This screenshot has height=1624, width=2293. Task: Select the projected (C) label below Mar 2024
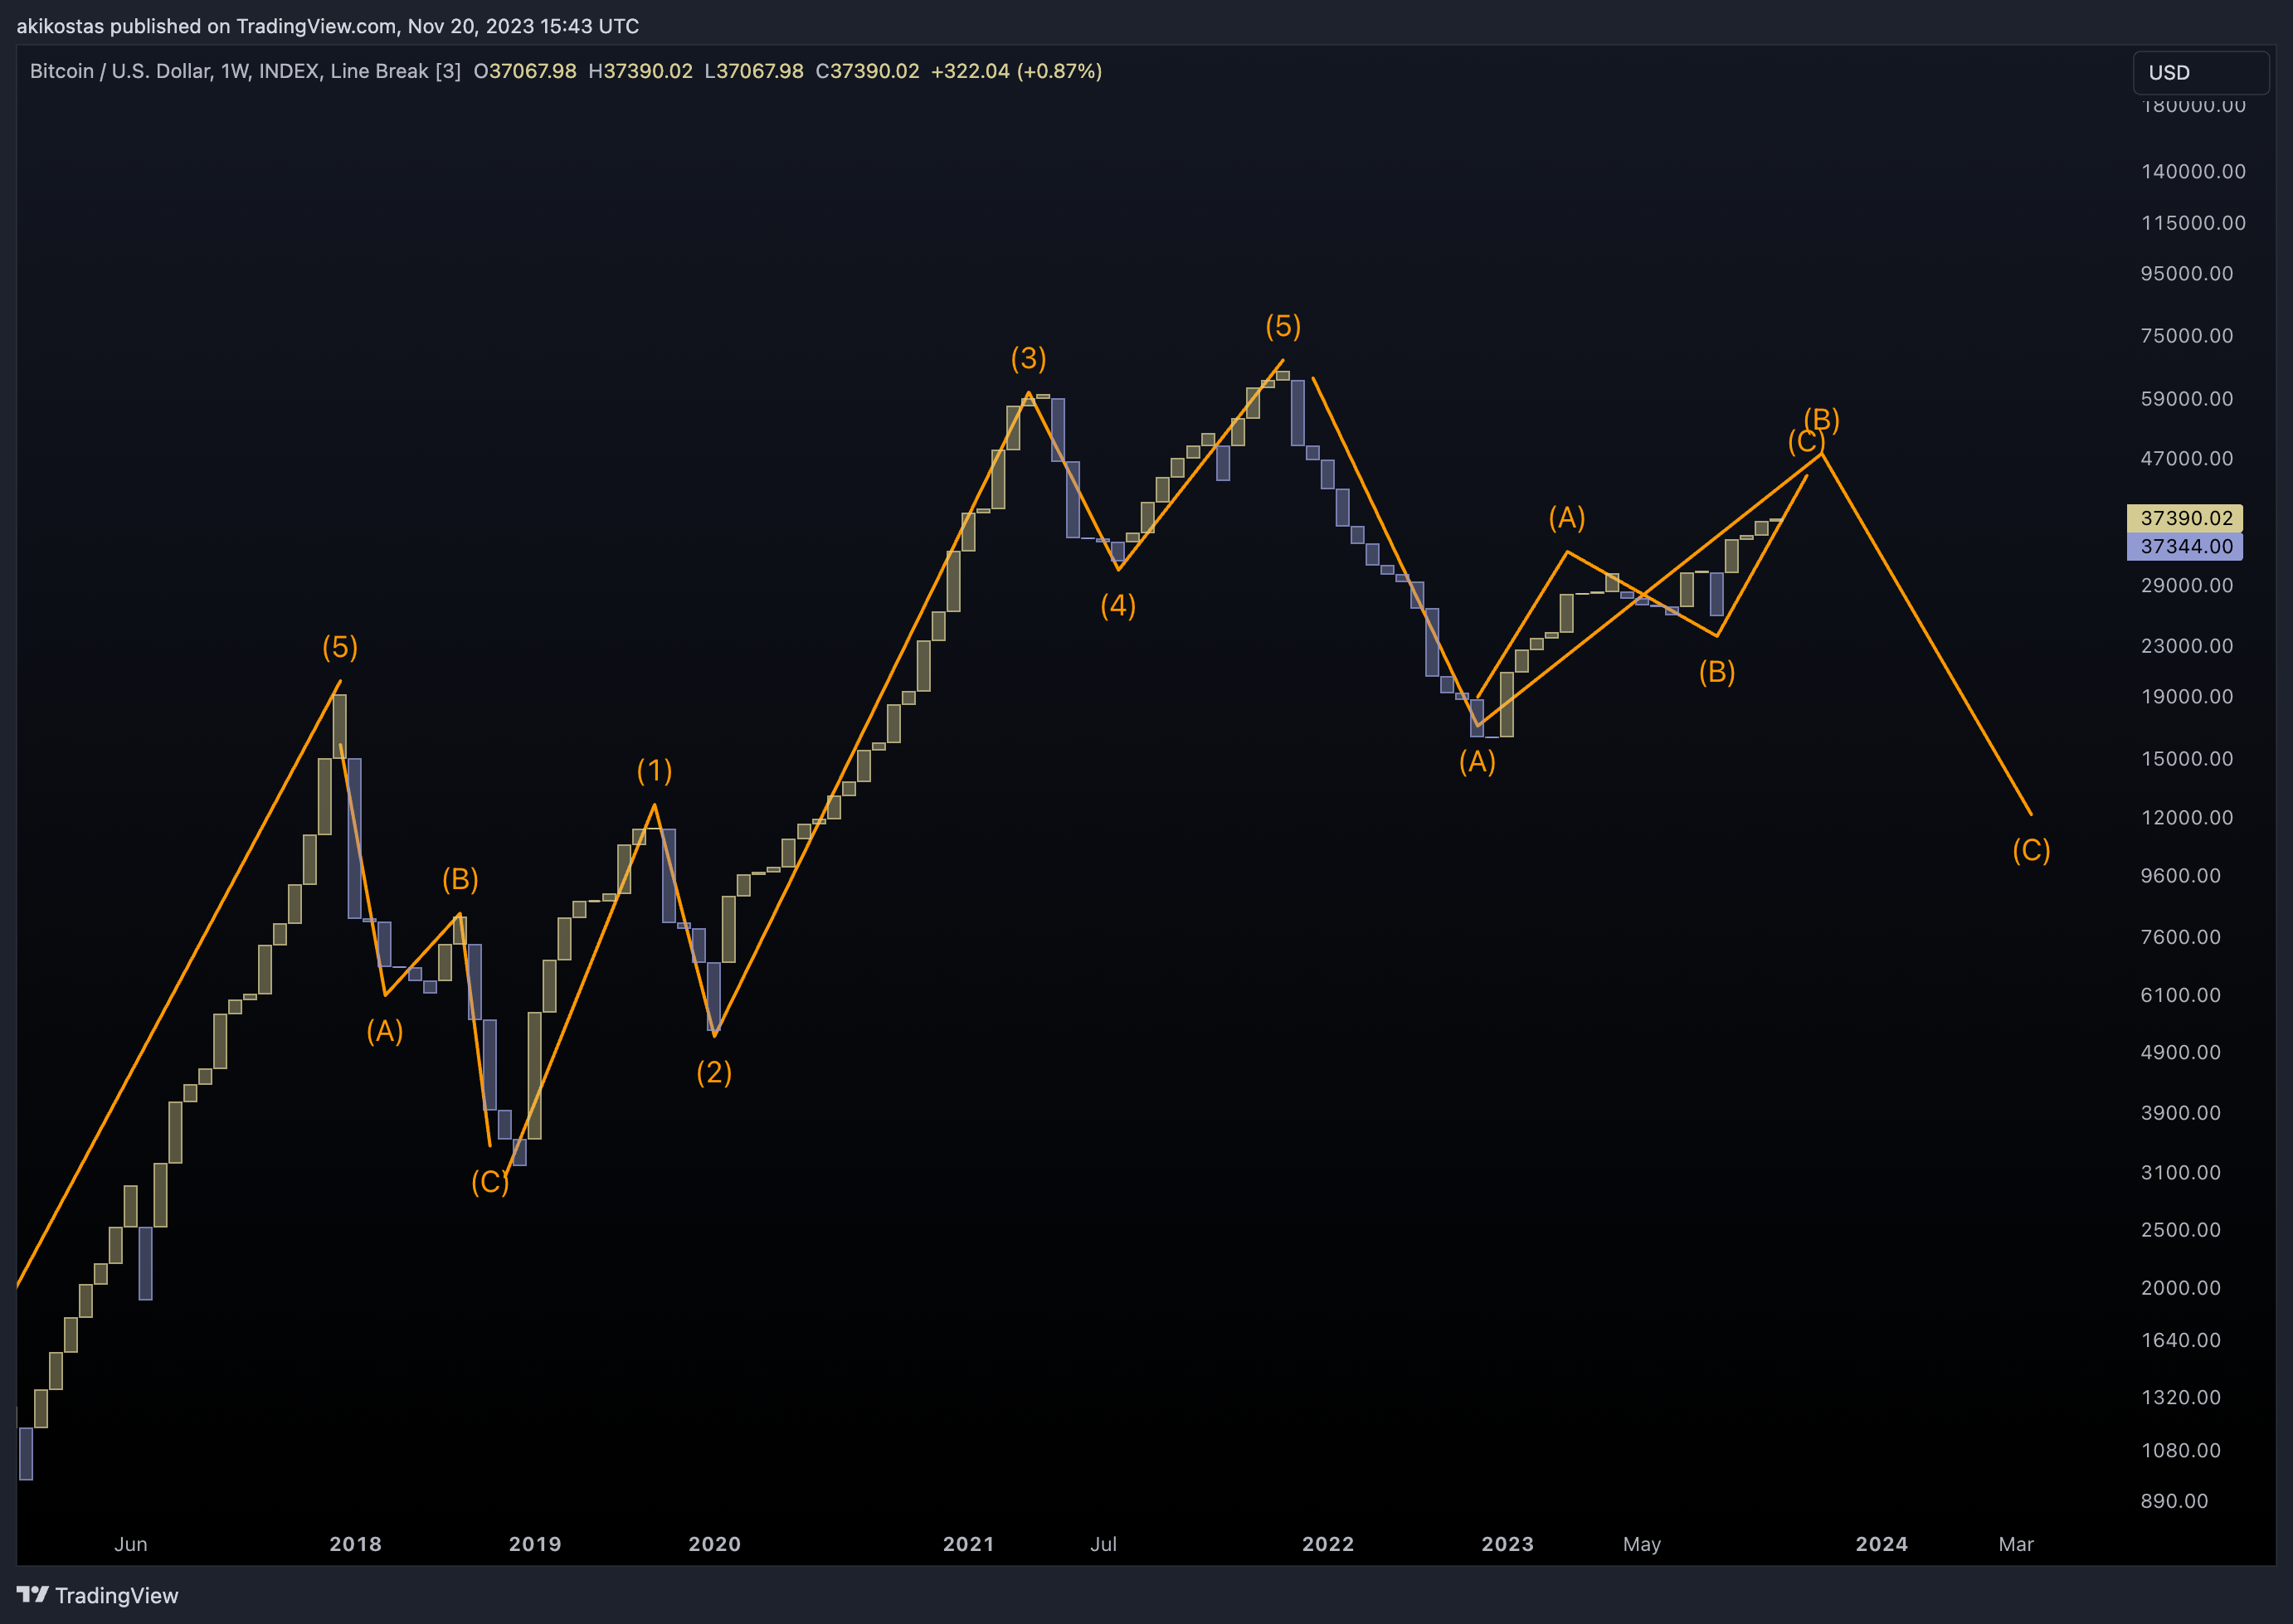coord(2031,850)
